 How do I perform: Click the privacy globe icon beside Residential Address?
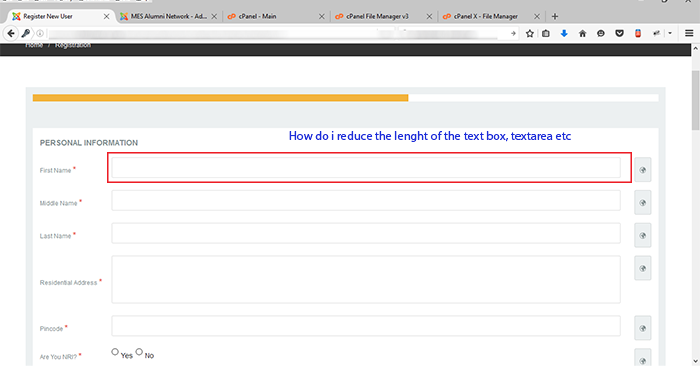[642, 268]
